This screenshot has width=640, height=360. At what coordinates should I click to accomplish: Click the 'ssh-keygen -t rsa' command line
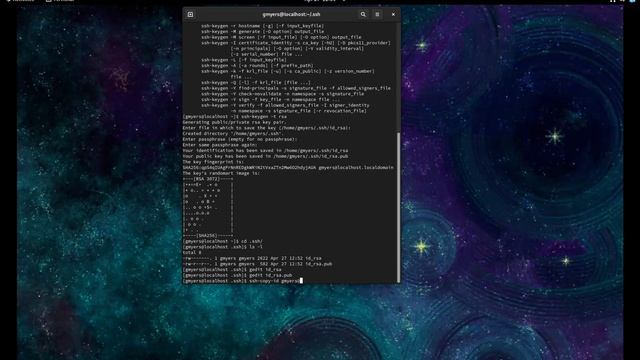tap(235, 117)
